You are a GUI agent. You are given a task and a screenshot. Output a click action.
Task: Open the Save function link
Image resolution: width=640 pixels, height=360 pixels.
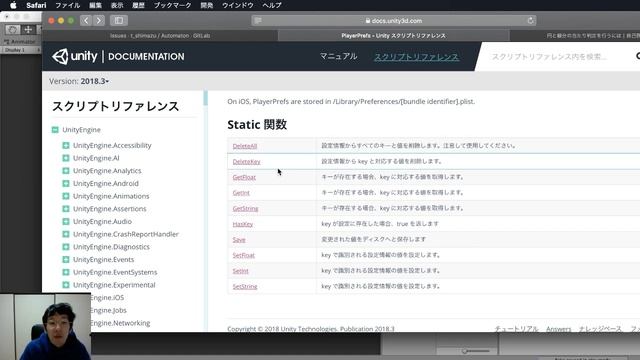click(239, 240)
